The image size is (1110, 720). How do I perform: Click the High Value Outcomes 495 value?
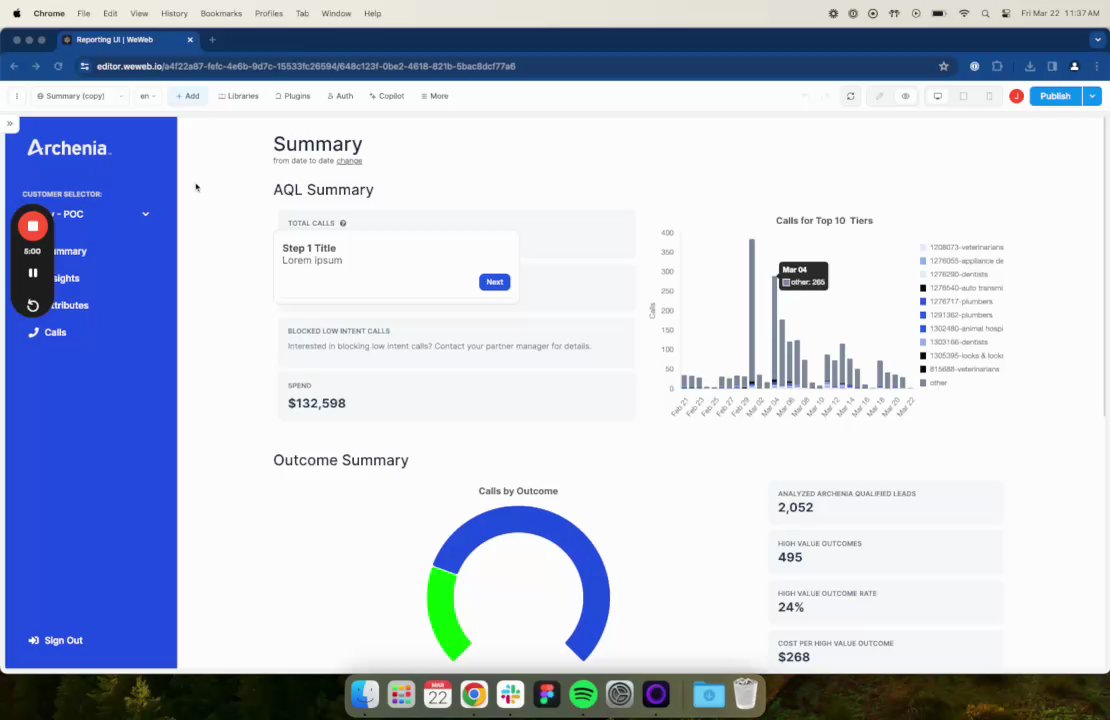tap(790, 557)
